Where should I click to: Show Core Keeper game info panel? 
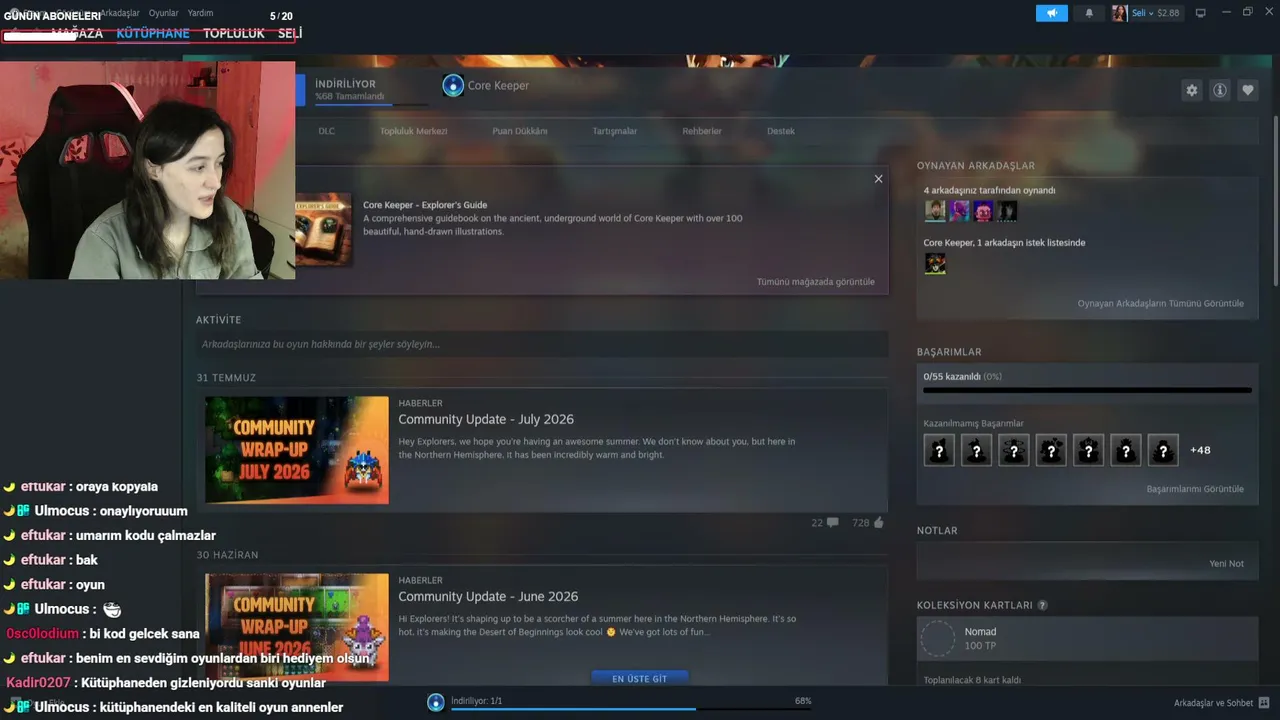click(1220, 90)
